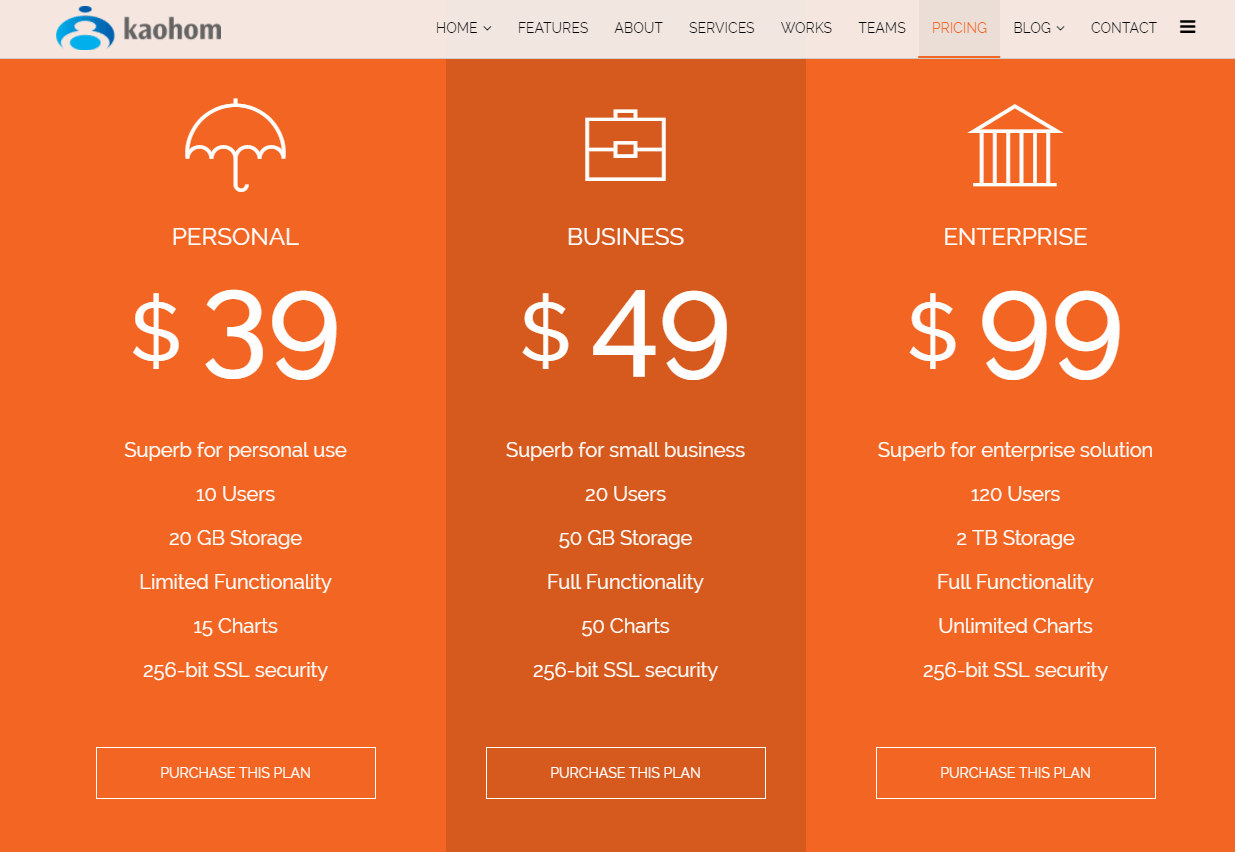Click the briefcase icon above Business

click(625, 145)
